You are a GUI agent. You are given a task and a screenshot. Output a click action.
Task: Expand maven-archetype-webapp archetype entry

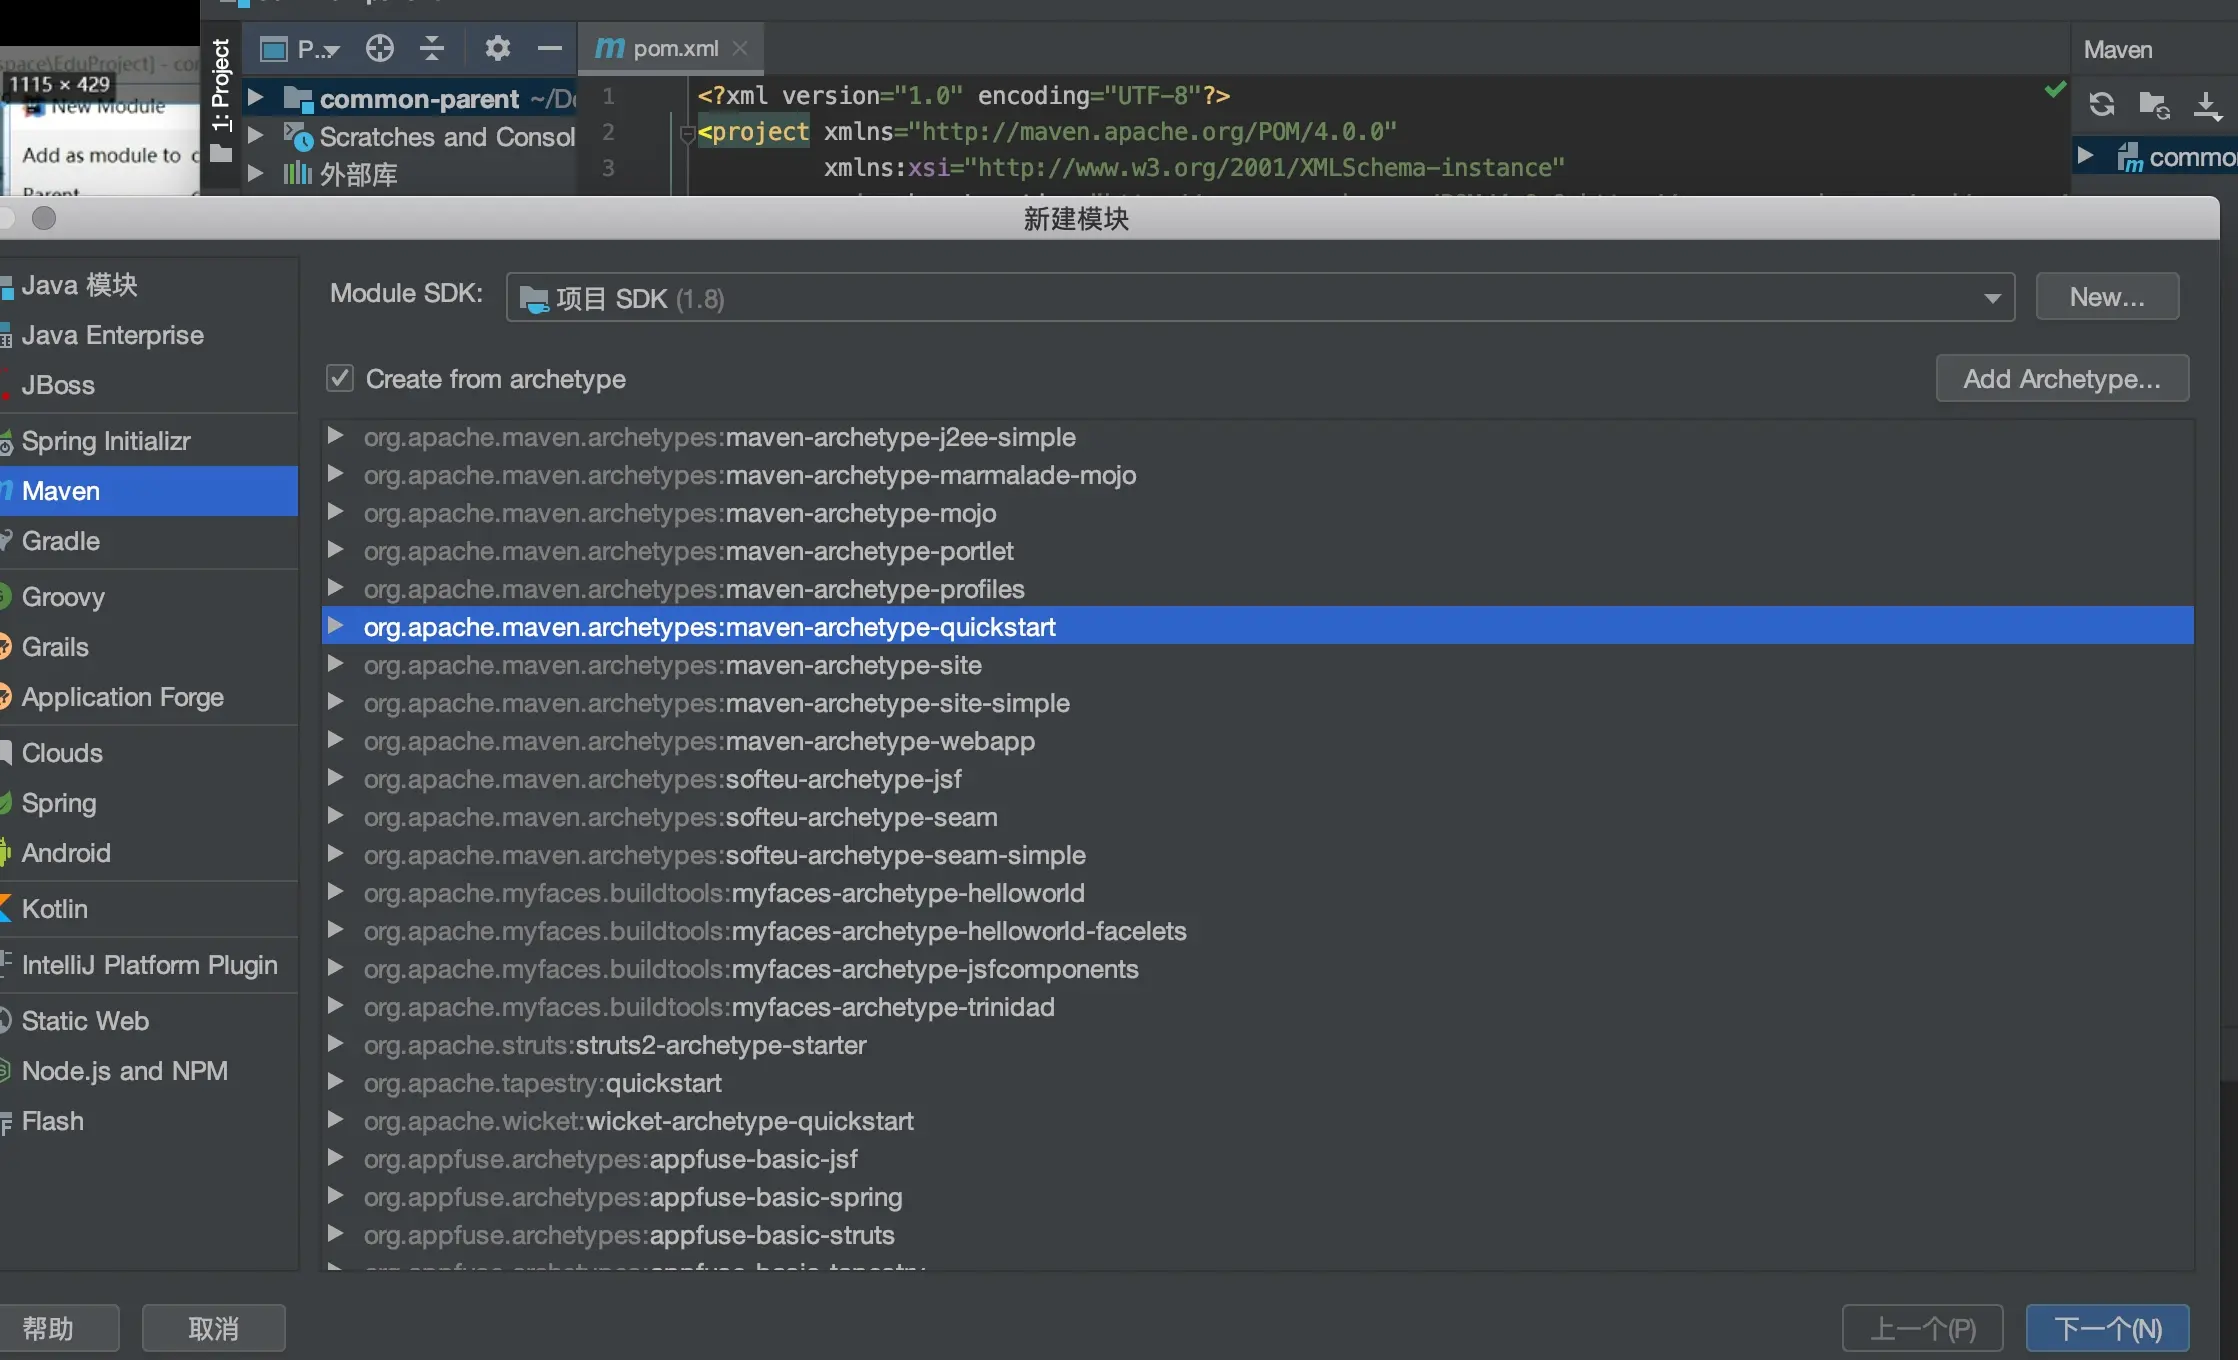pyautogui.click(x=336, y=740)
